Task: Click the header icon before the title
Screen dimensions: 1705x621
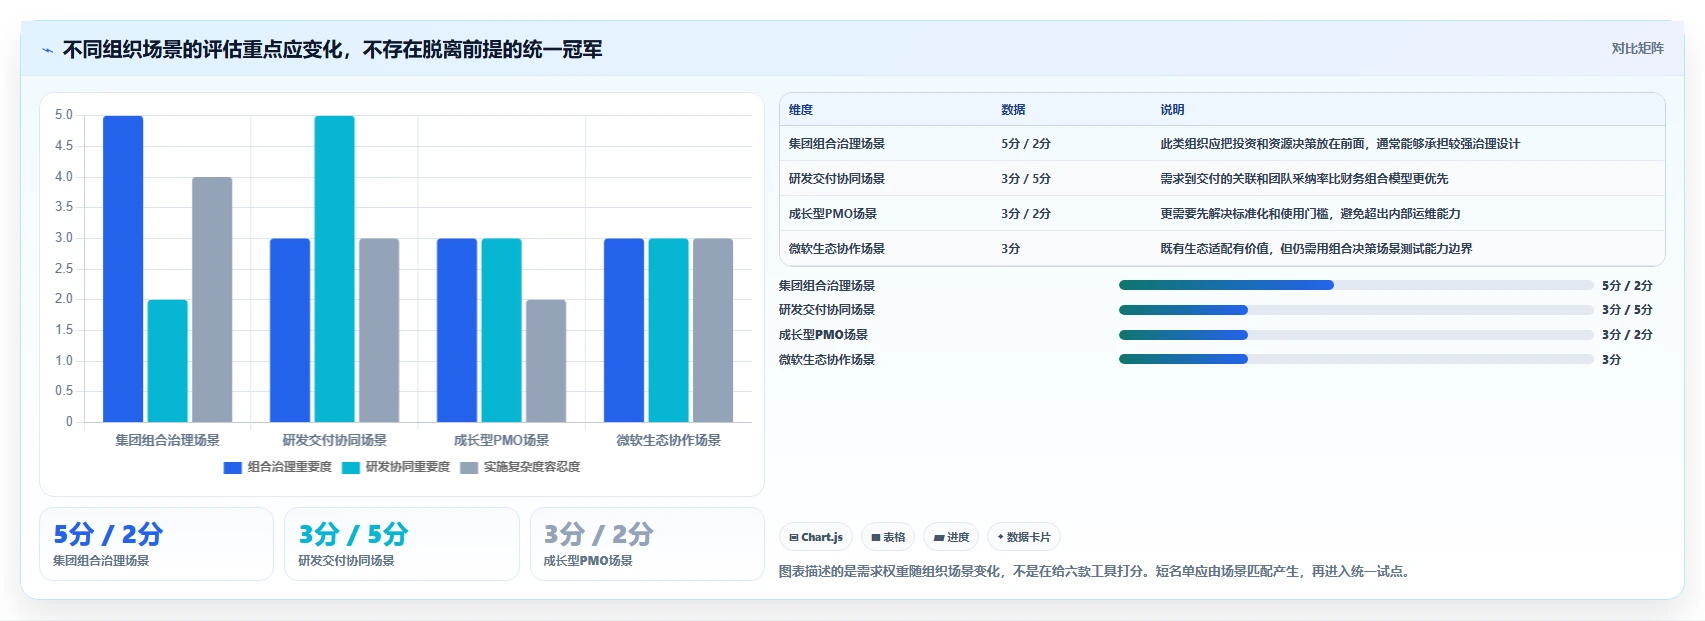Action: click(47, 50)
